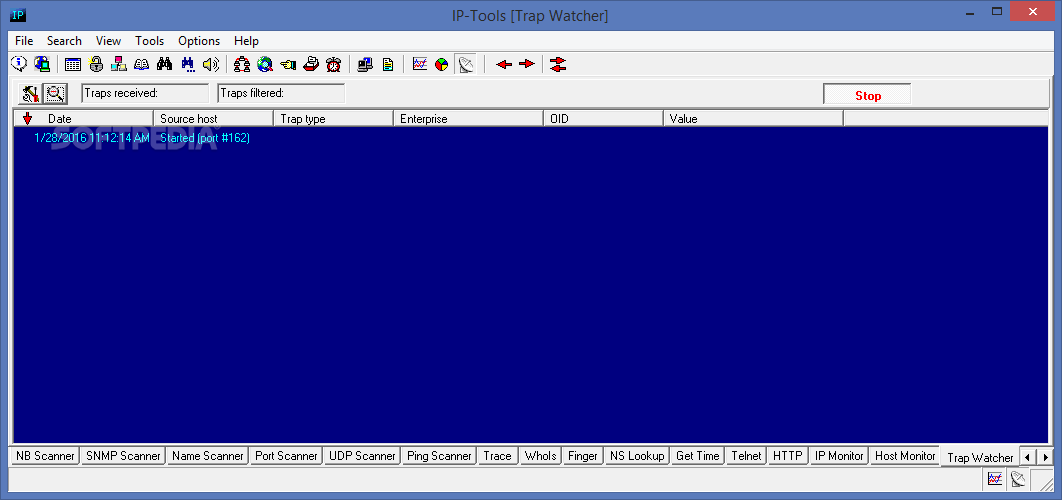
Task: Sort by the Date column header
Action: coord(84,119)
